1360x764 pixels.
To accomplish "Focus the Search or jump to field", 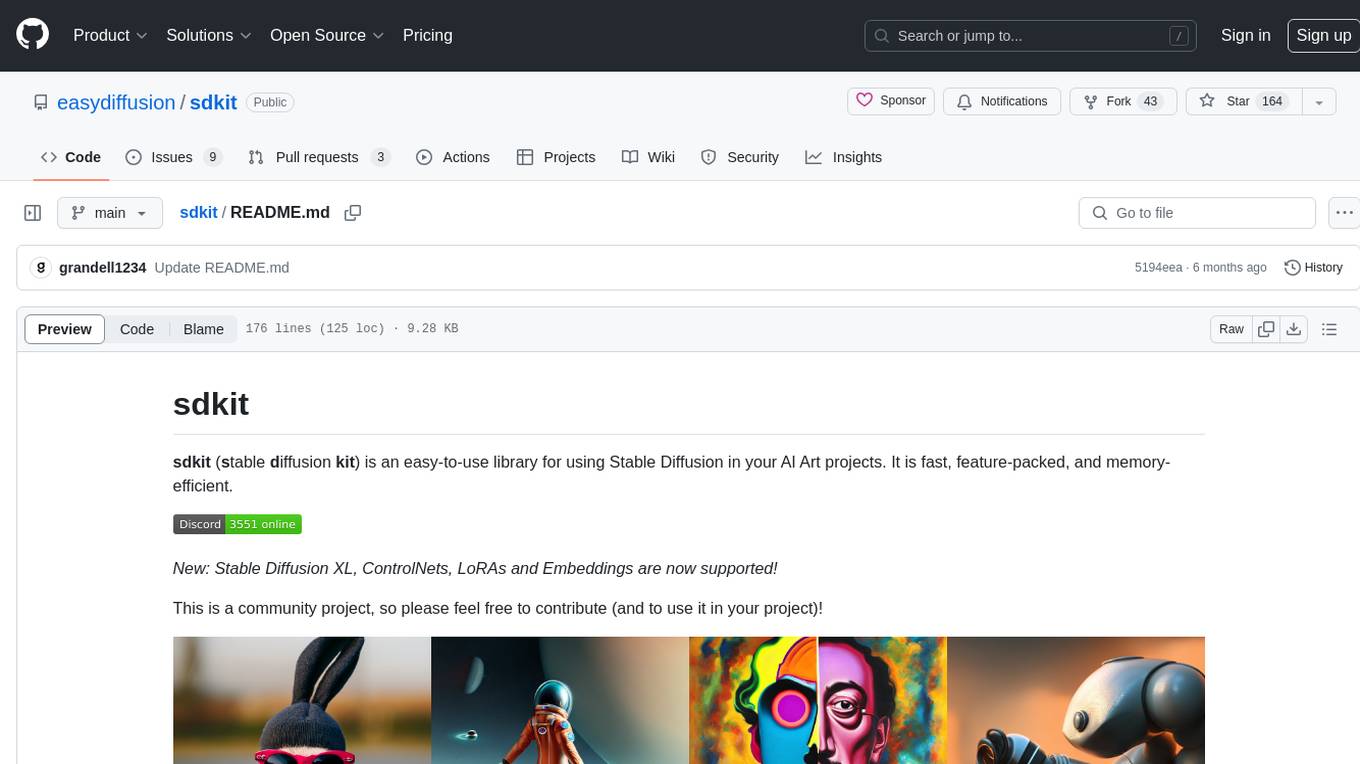I will (1031, 35).
